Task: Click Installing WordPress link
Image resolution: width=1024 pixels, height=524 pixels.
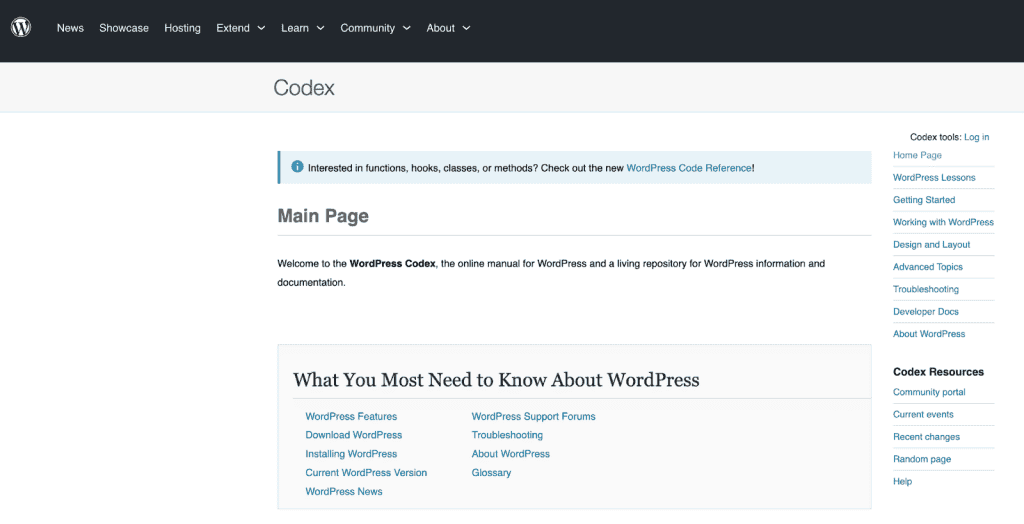Action: (x=351, y=454)
